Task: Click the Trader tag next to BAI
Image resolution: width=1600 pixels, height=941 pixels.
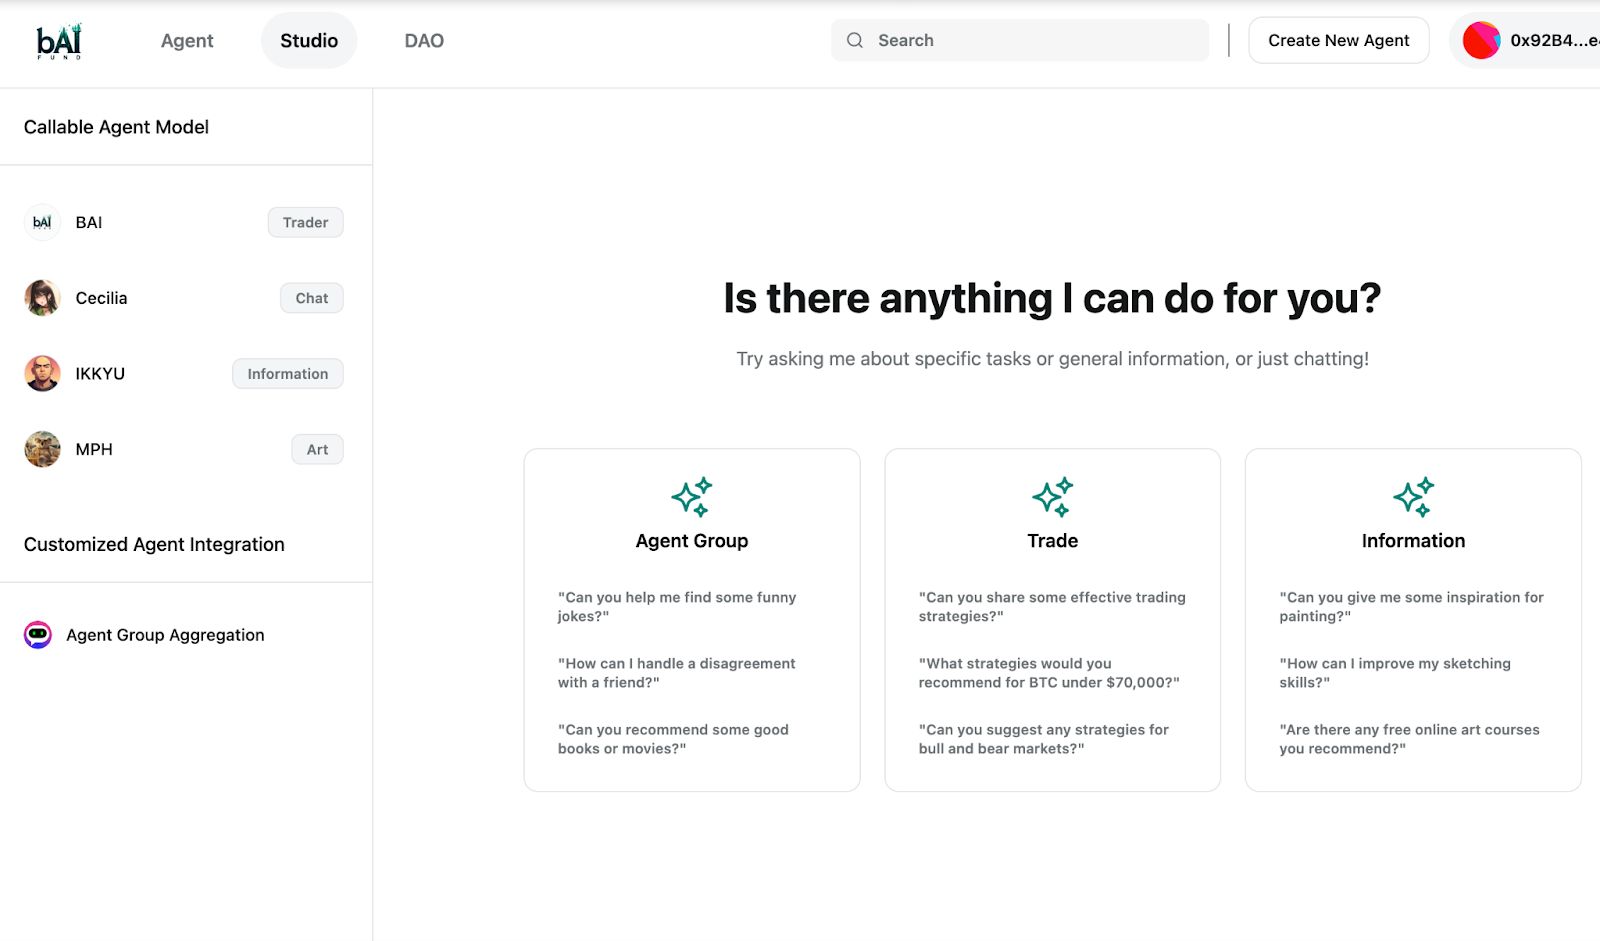Action: 305,222
